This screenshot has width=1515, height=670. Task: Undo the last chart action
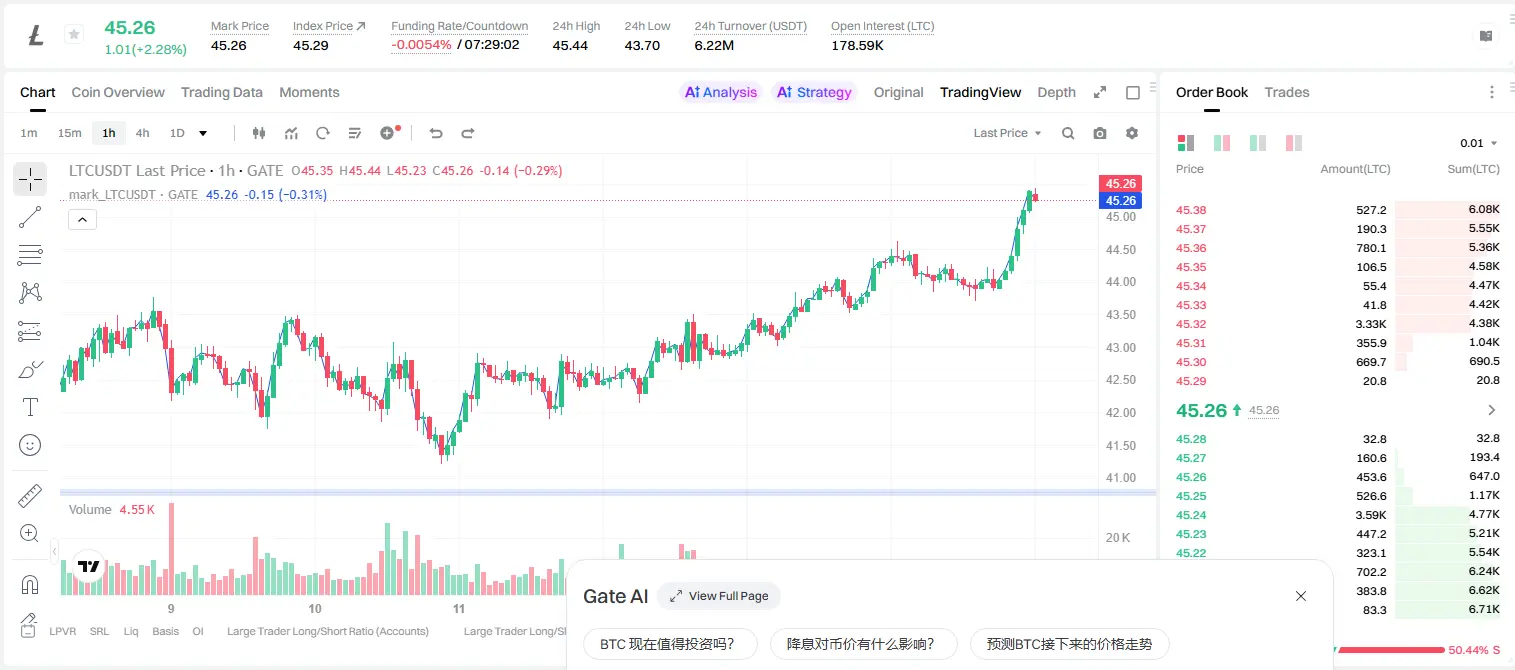point(436,133)
